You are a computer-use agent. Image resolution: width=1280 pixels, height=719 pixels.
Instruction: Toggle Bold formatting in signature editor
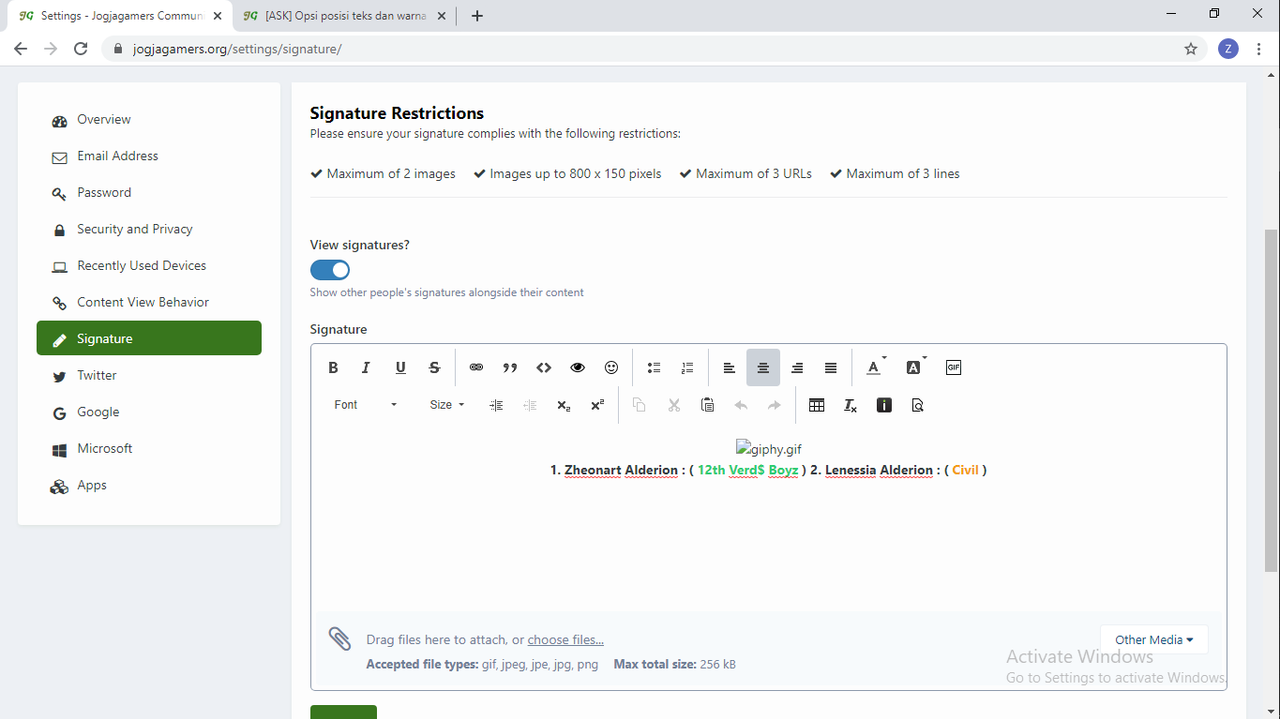333,368
